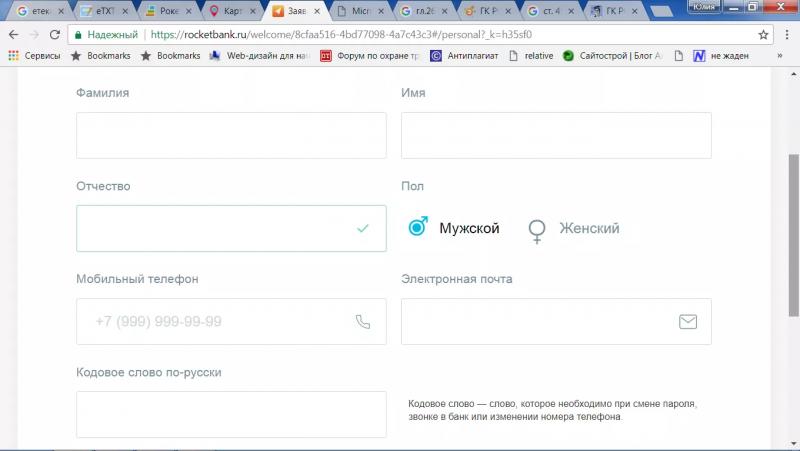Go forward using the browser forward arrow
This screenshot has width=800, height=451.
pyautogui.click(x=34, y=35)
